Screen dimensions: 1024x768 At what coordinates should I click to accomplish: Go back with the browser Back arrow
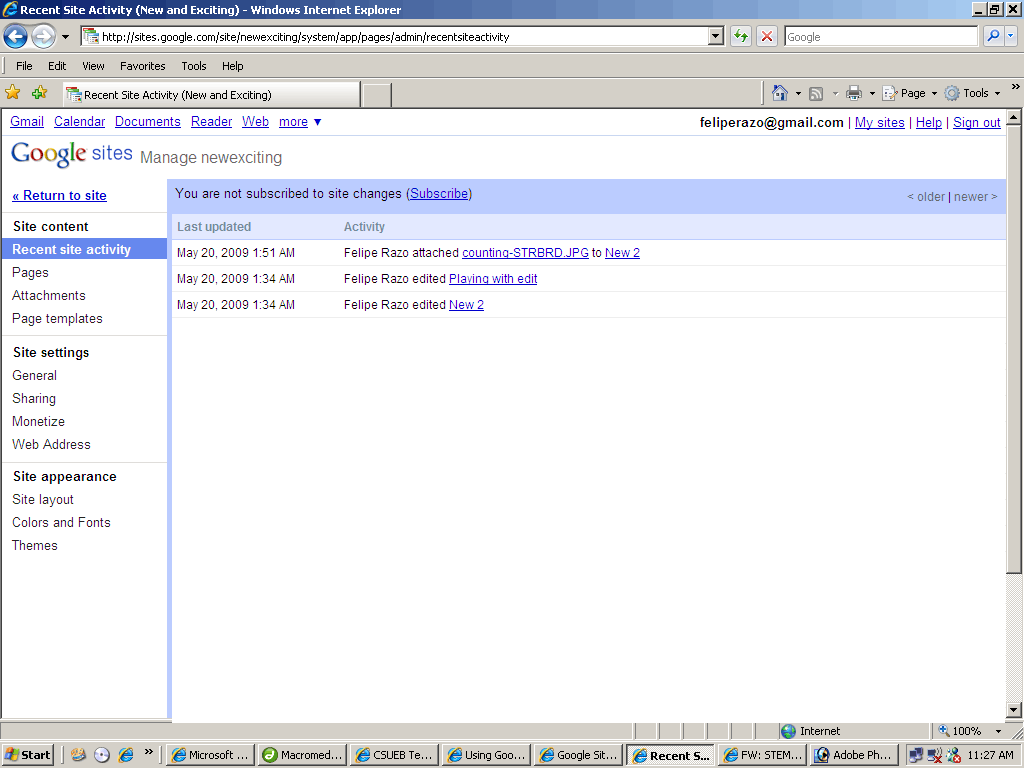16,37
